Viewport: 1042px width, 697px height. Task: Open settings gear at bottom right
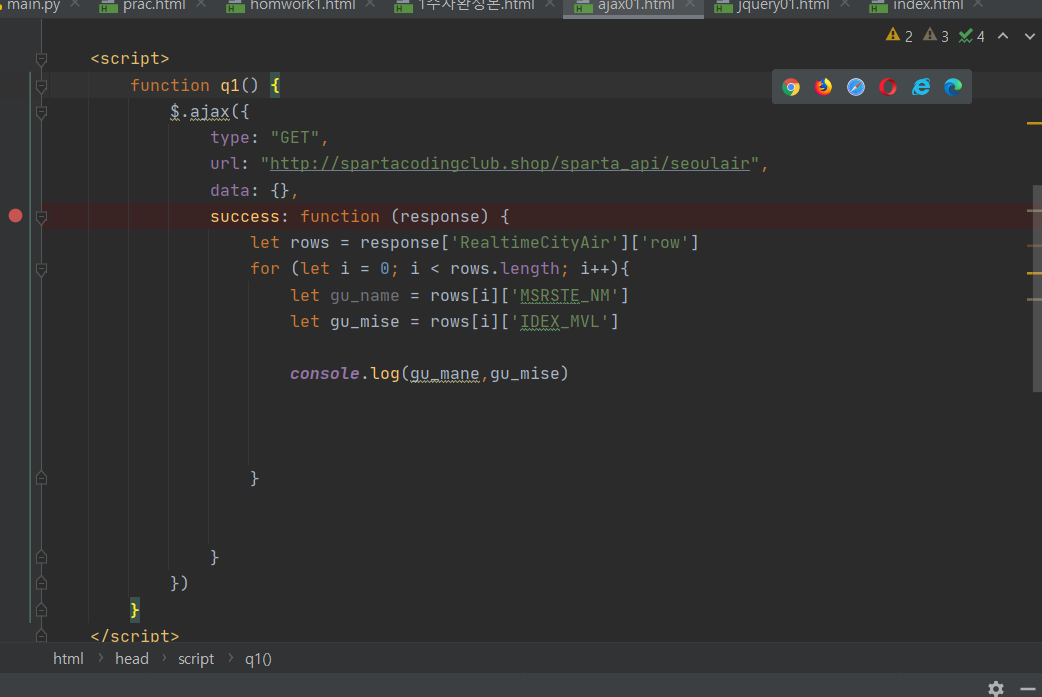(995, 688)
